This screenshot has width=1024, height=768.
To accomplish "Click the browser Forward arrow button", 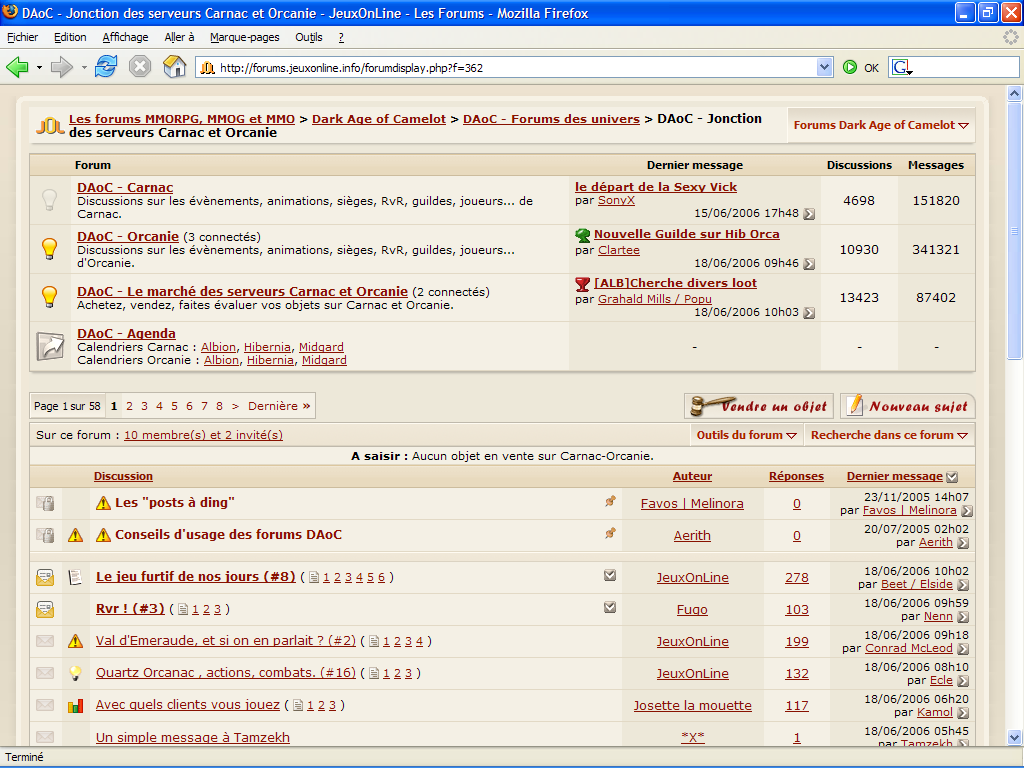I will coord(61,67).
